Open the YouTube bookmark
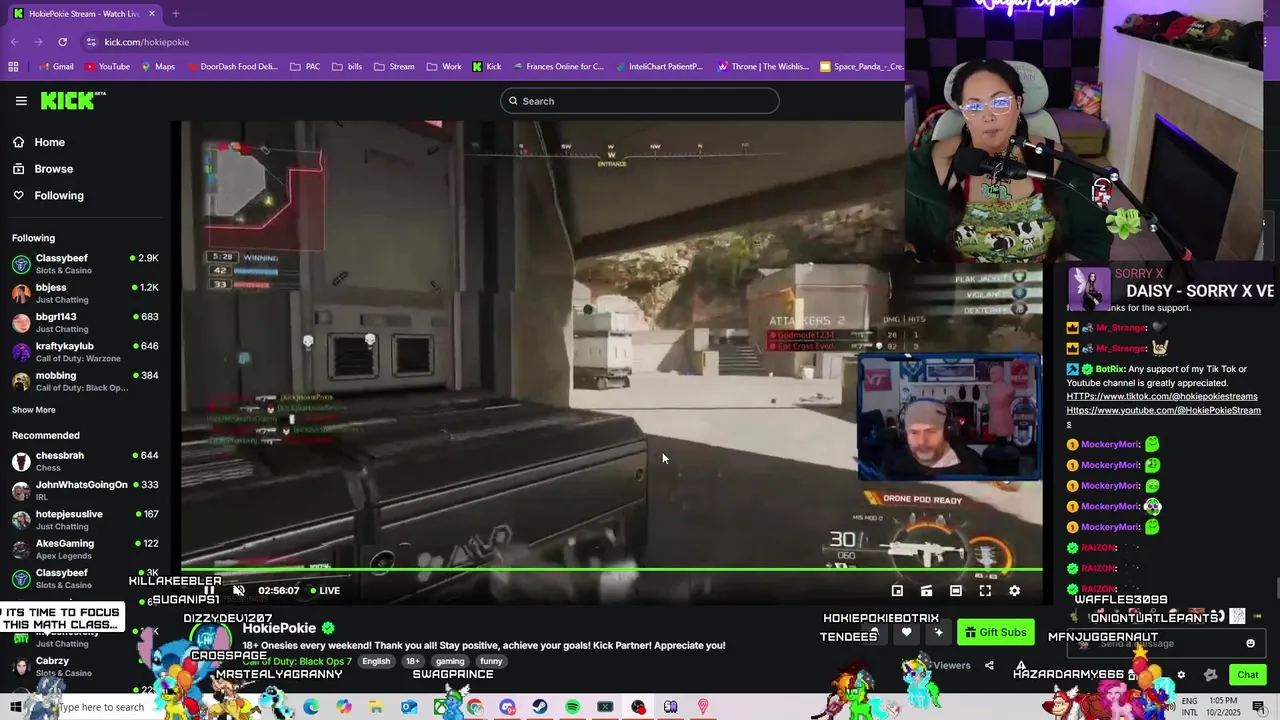The image size is (1280, 720). (107, 67)
